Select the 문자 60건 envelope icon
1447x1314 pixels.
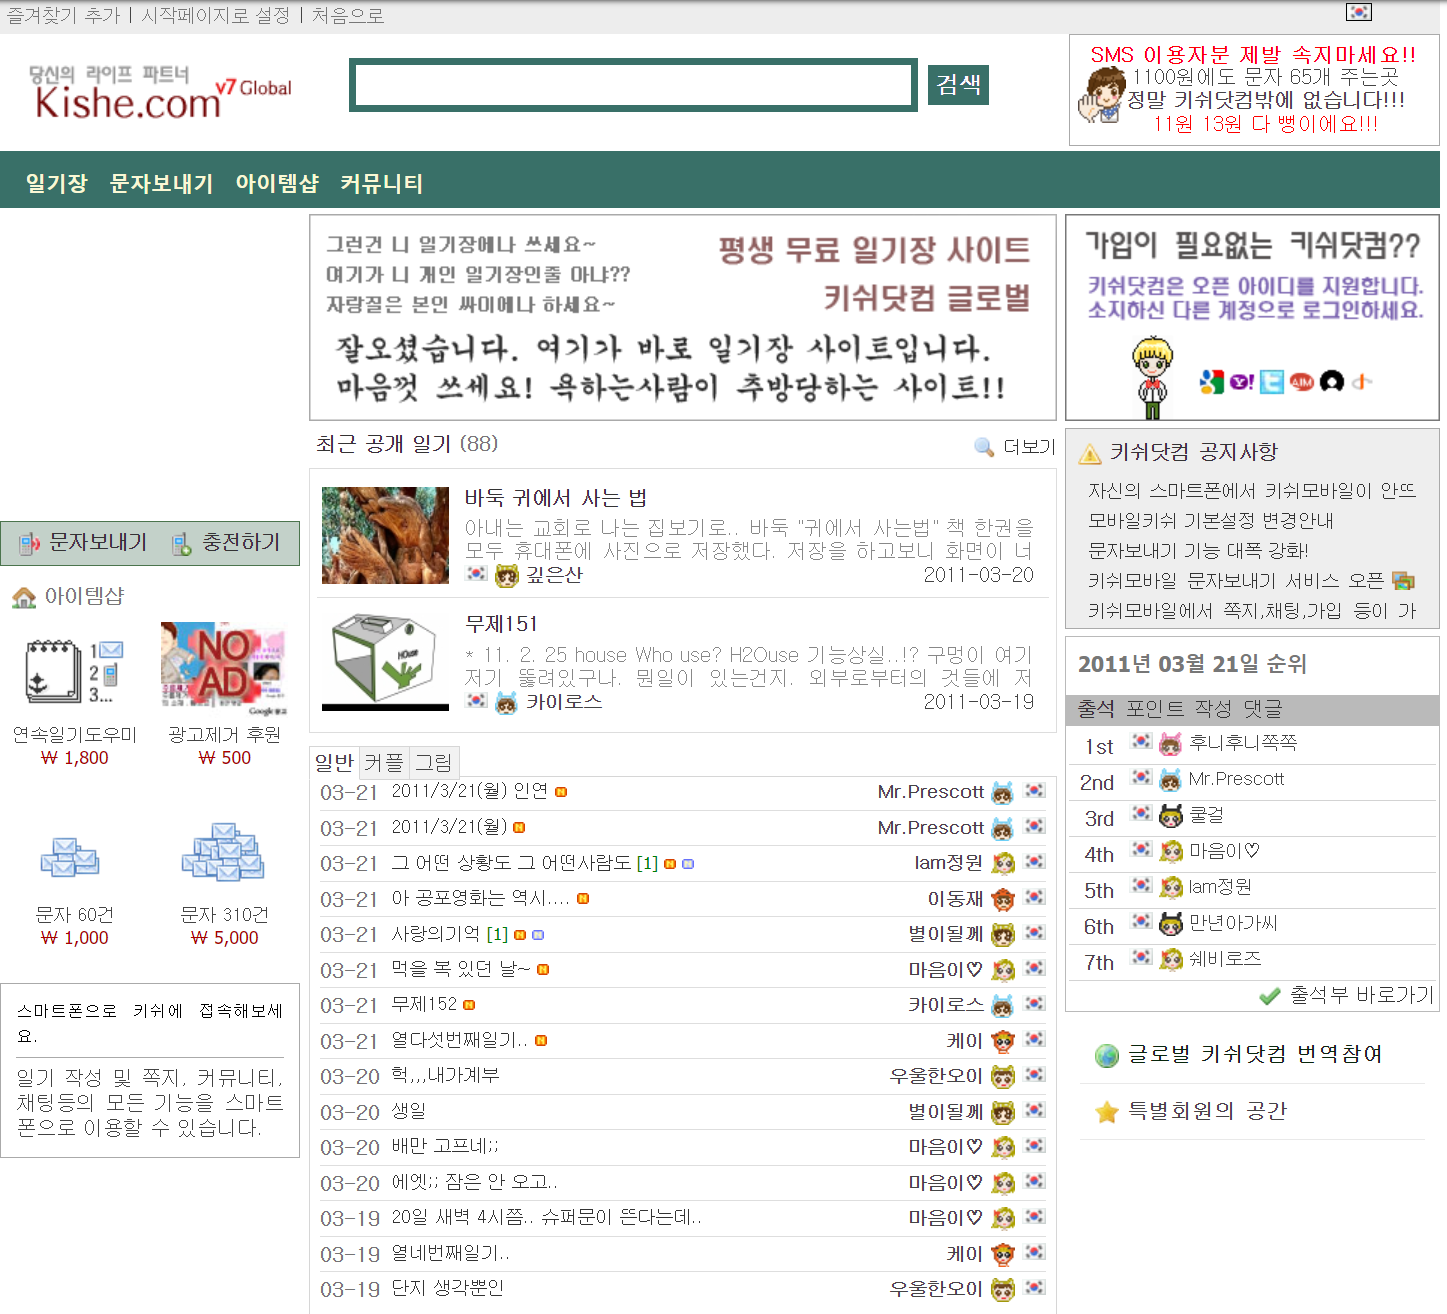(70, 857)
